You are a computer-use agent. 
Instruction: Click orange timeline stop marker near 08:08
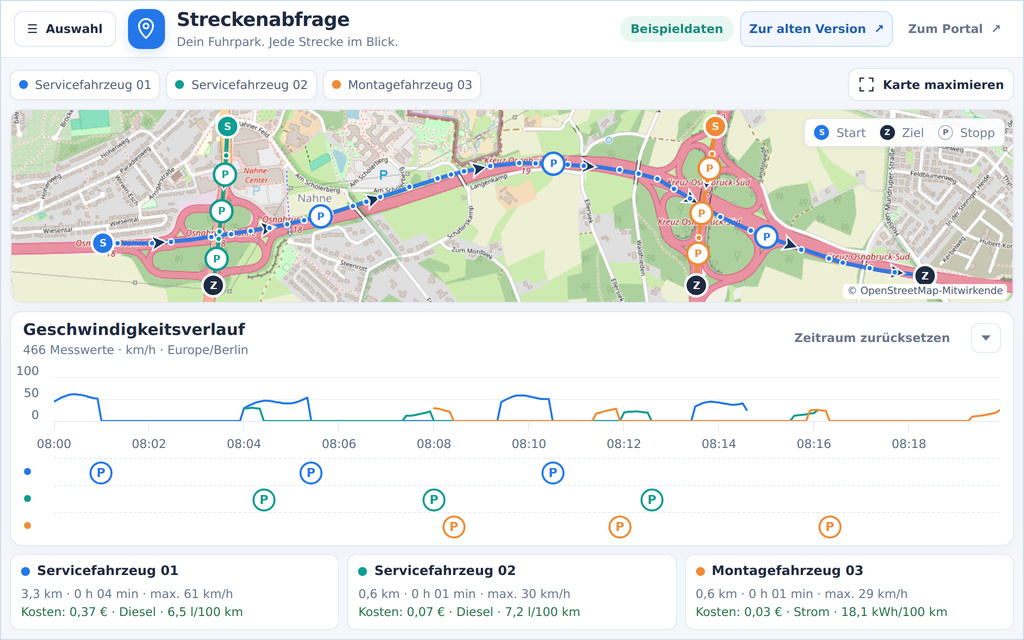pyautogui.click(x=454, y=526)
